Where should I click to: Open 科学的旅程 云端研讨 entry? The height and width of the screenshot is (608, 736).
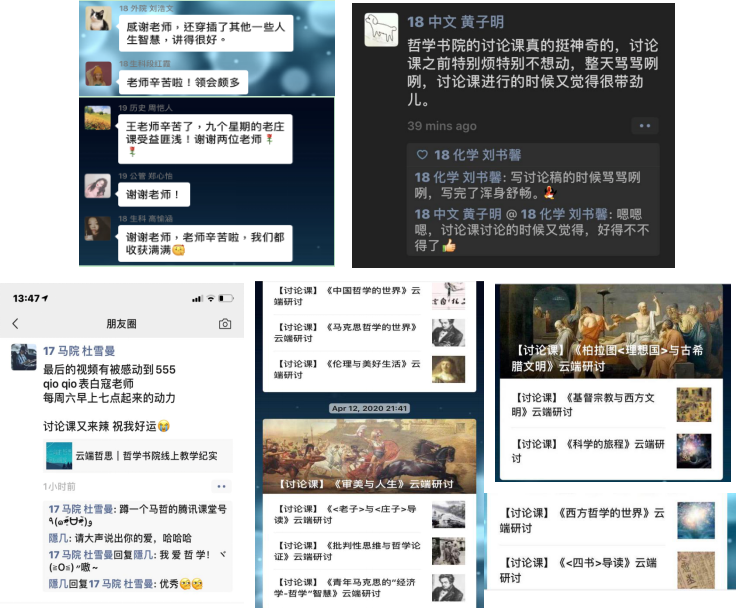[612, 451]
